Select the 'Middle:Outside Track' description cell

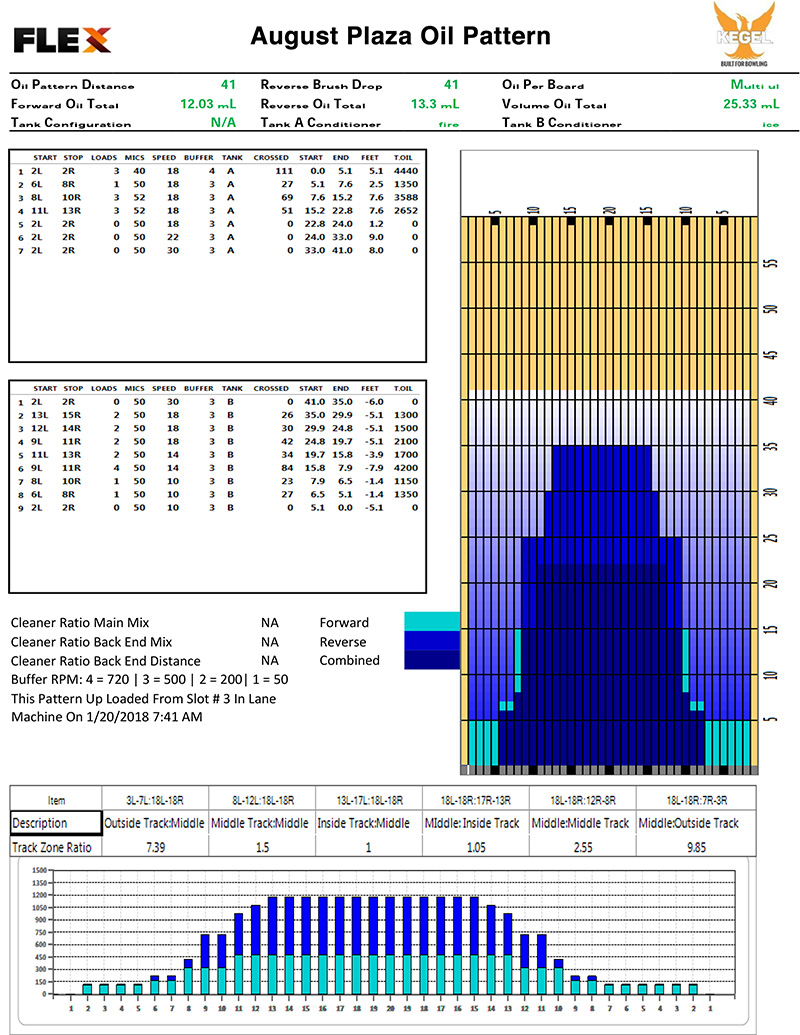[690, 823]
